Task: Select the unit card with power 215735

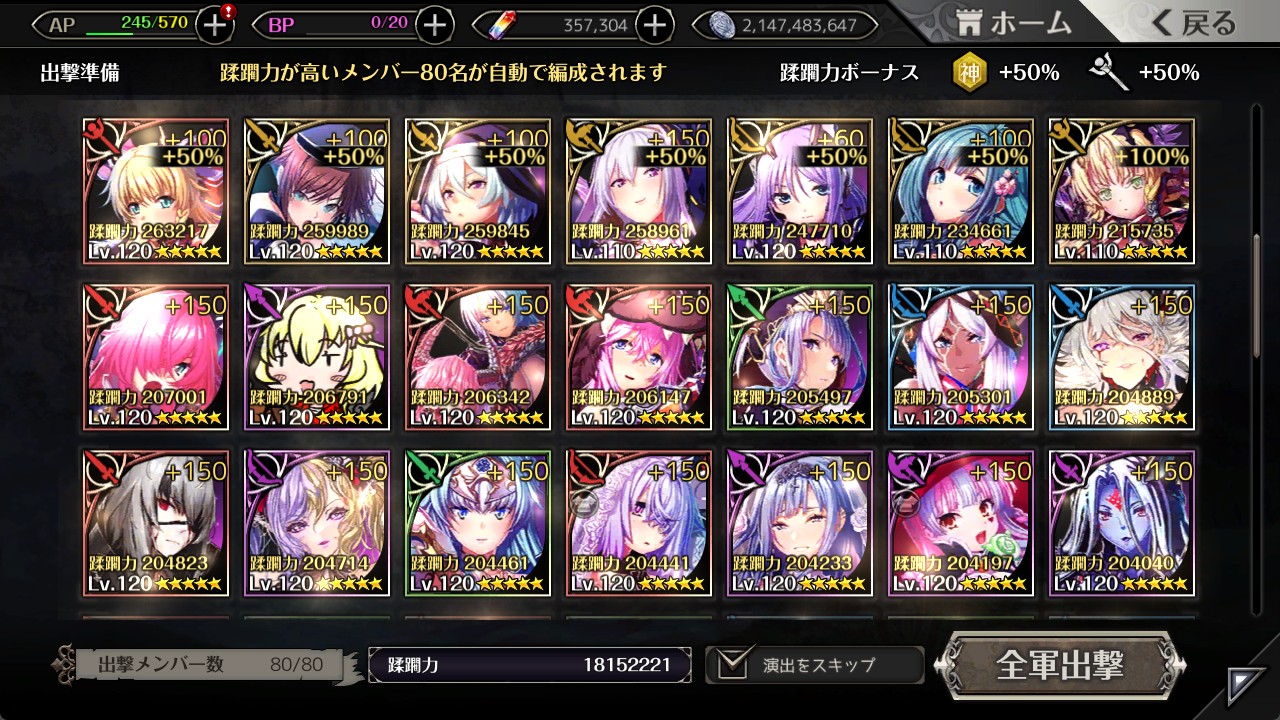Action: tap(1121, 191)
